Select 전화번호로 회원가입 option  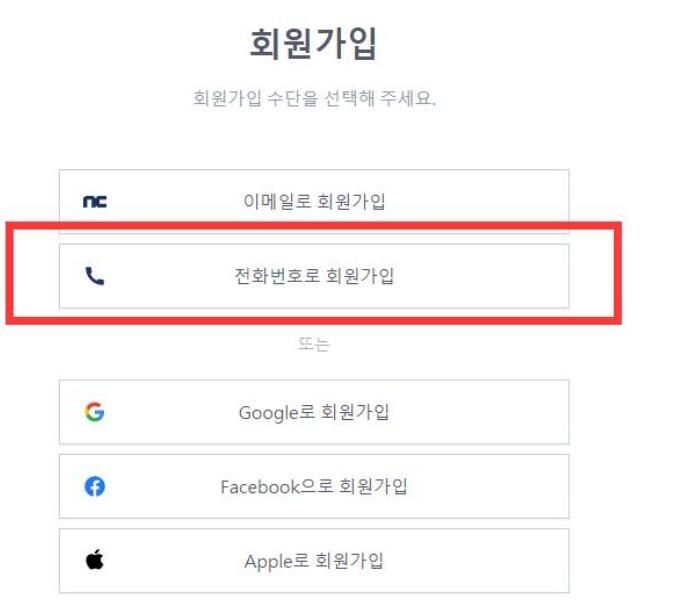(x=314, y=276)
